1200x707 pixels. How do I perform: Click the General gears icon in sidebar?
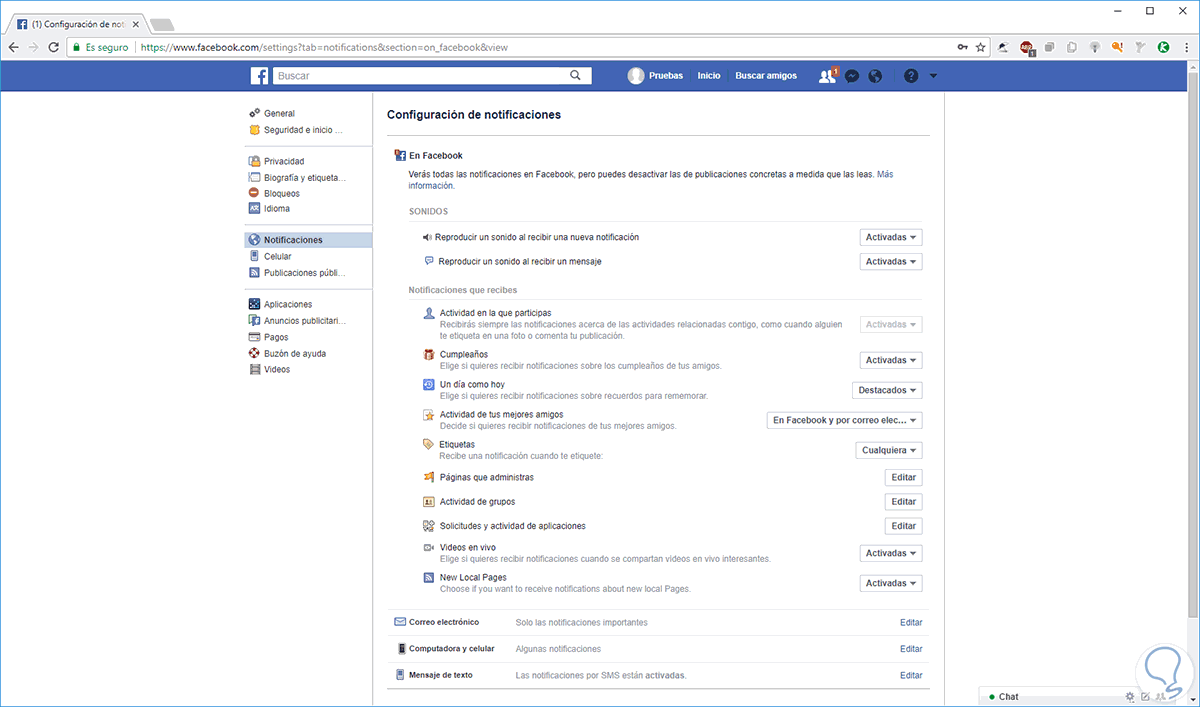(x=255, y=113)
